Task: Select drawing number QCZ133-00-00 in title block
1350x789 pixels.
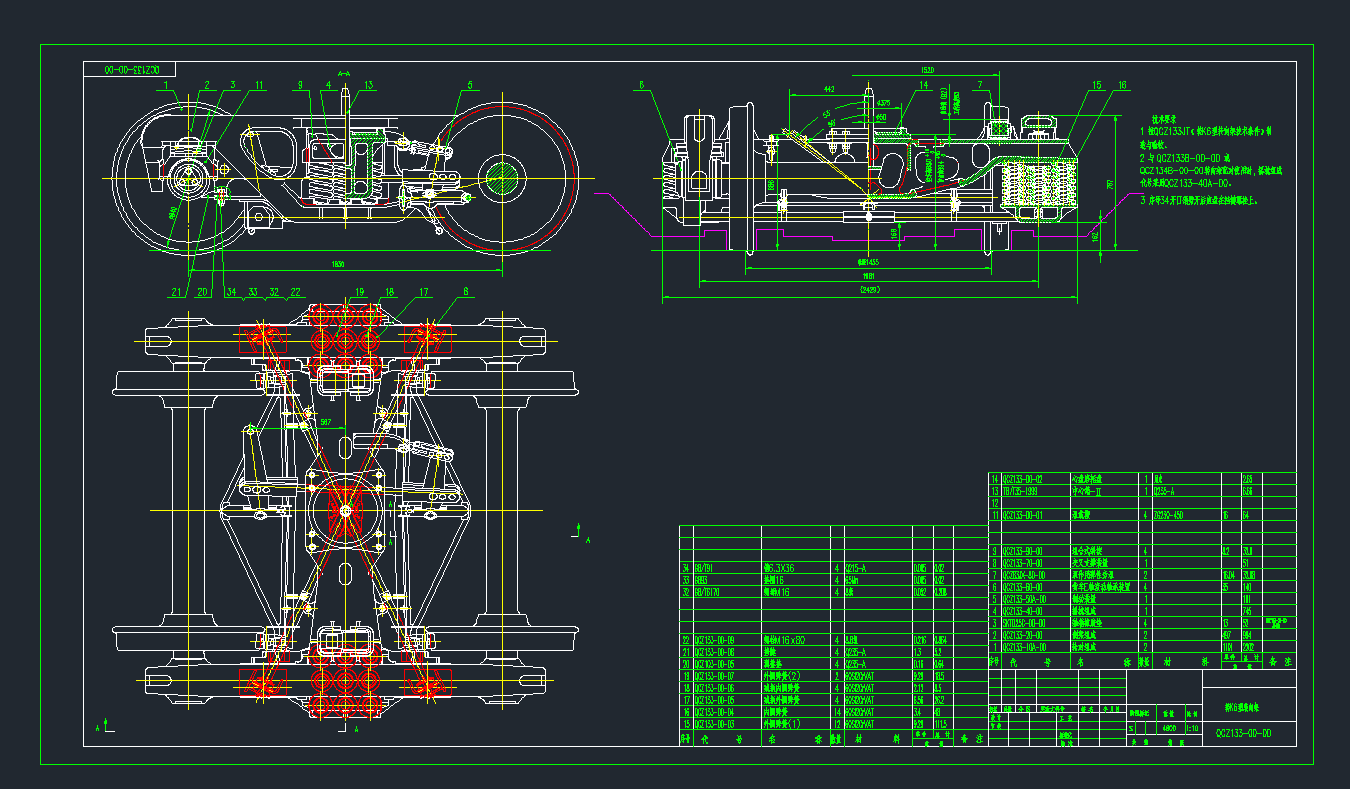Action: 1243,733
